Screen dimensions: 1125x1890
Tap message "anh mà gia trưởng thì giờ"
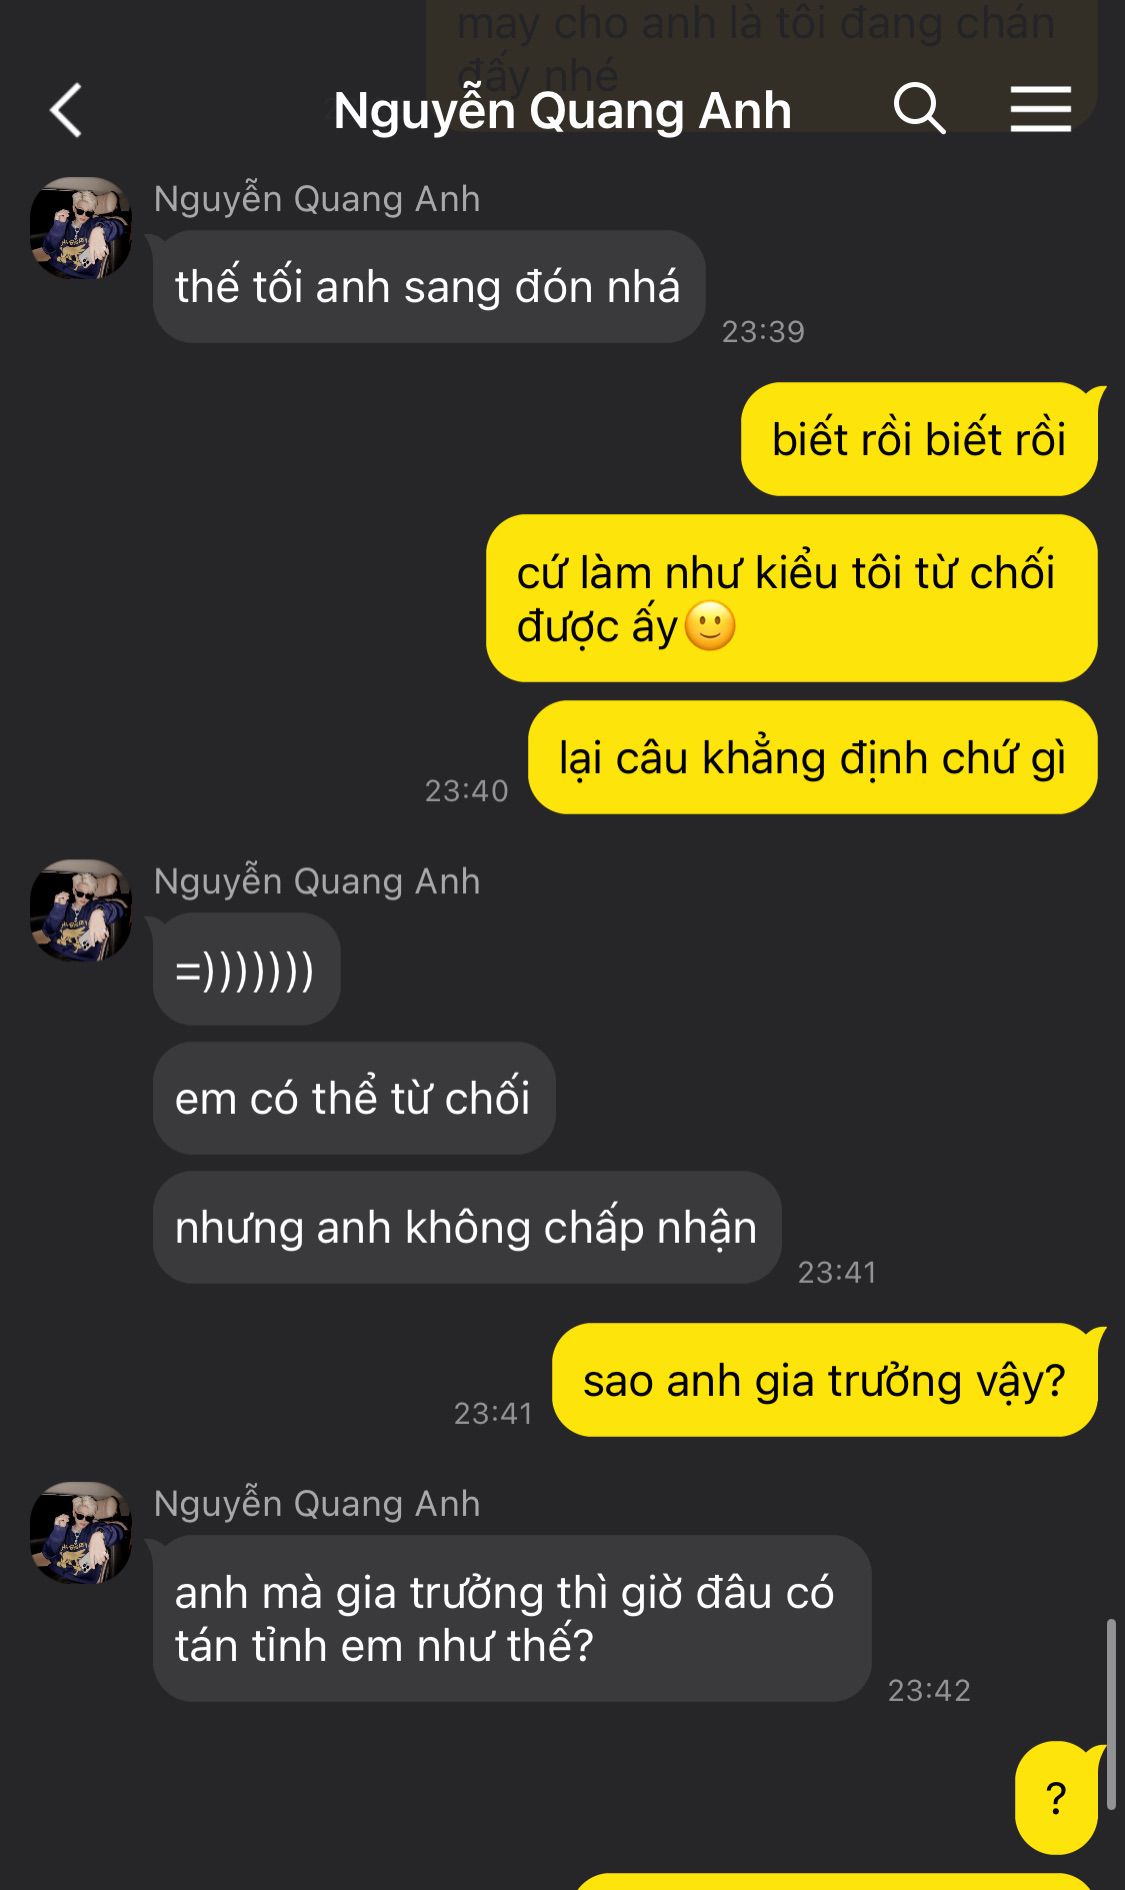tap(512, 1618)
